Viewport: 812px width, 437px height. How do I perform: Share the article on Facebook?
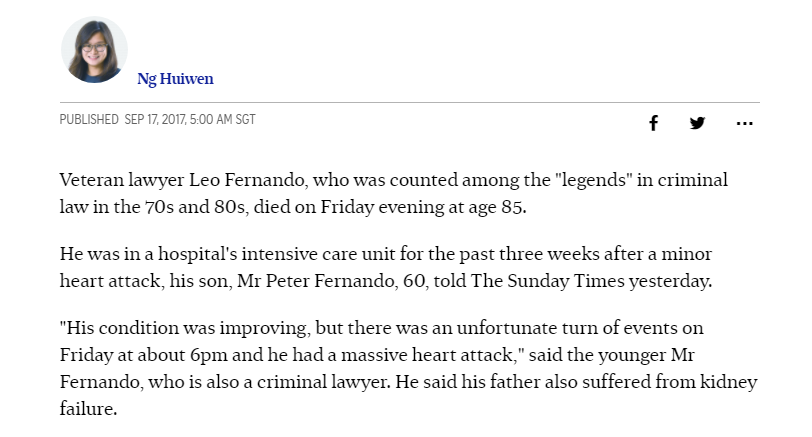(x=654, y=123)
